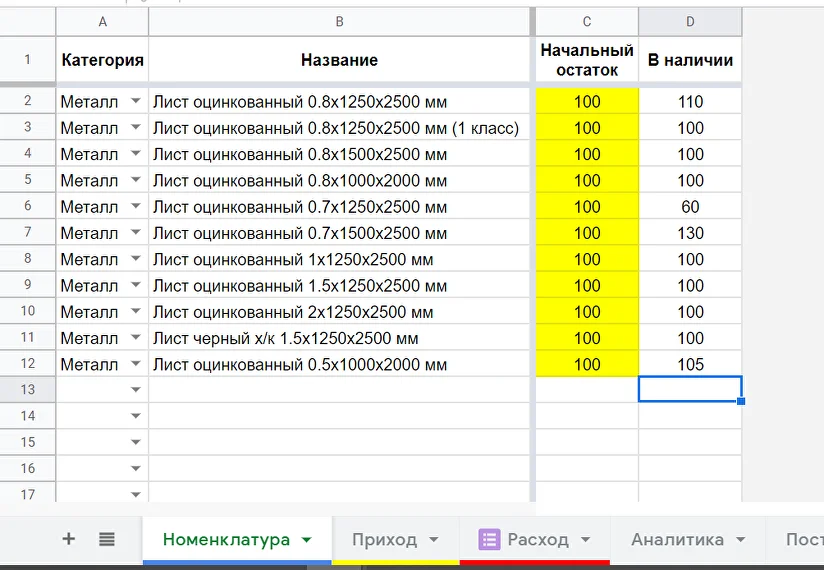Expand category dropdown in row 3
Viewport: 824px width, 570px height.
tap(136, 127)
